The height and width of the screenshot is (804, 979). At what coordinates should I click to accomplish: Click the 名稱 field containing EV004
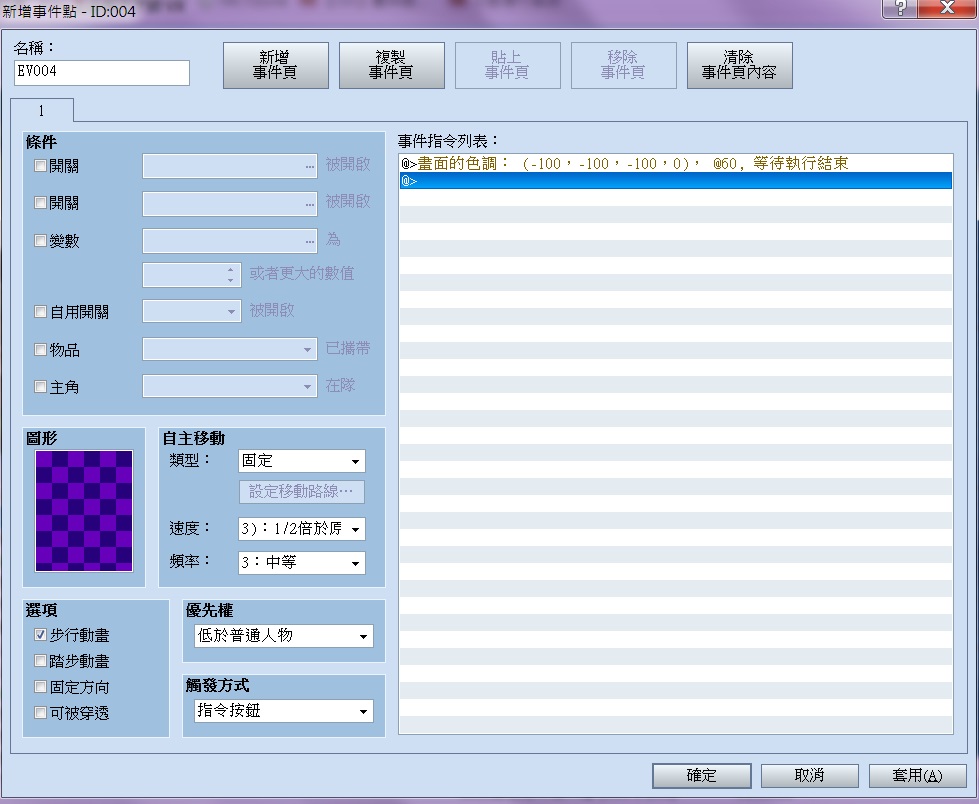[x=102, y=72]
